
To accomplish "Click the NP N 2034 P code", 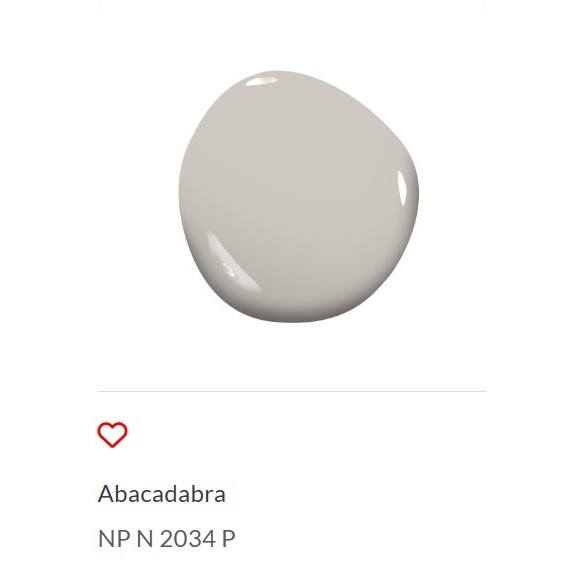I will coord(166,539).
